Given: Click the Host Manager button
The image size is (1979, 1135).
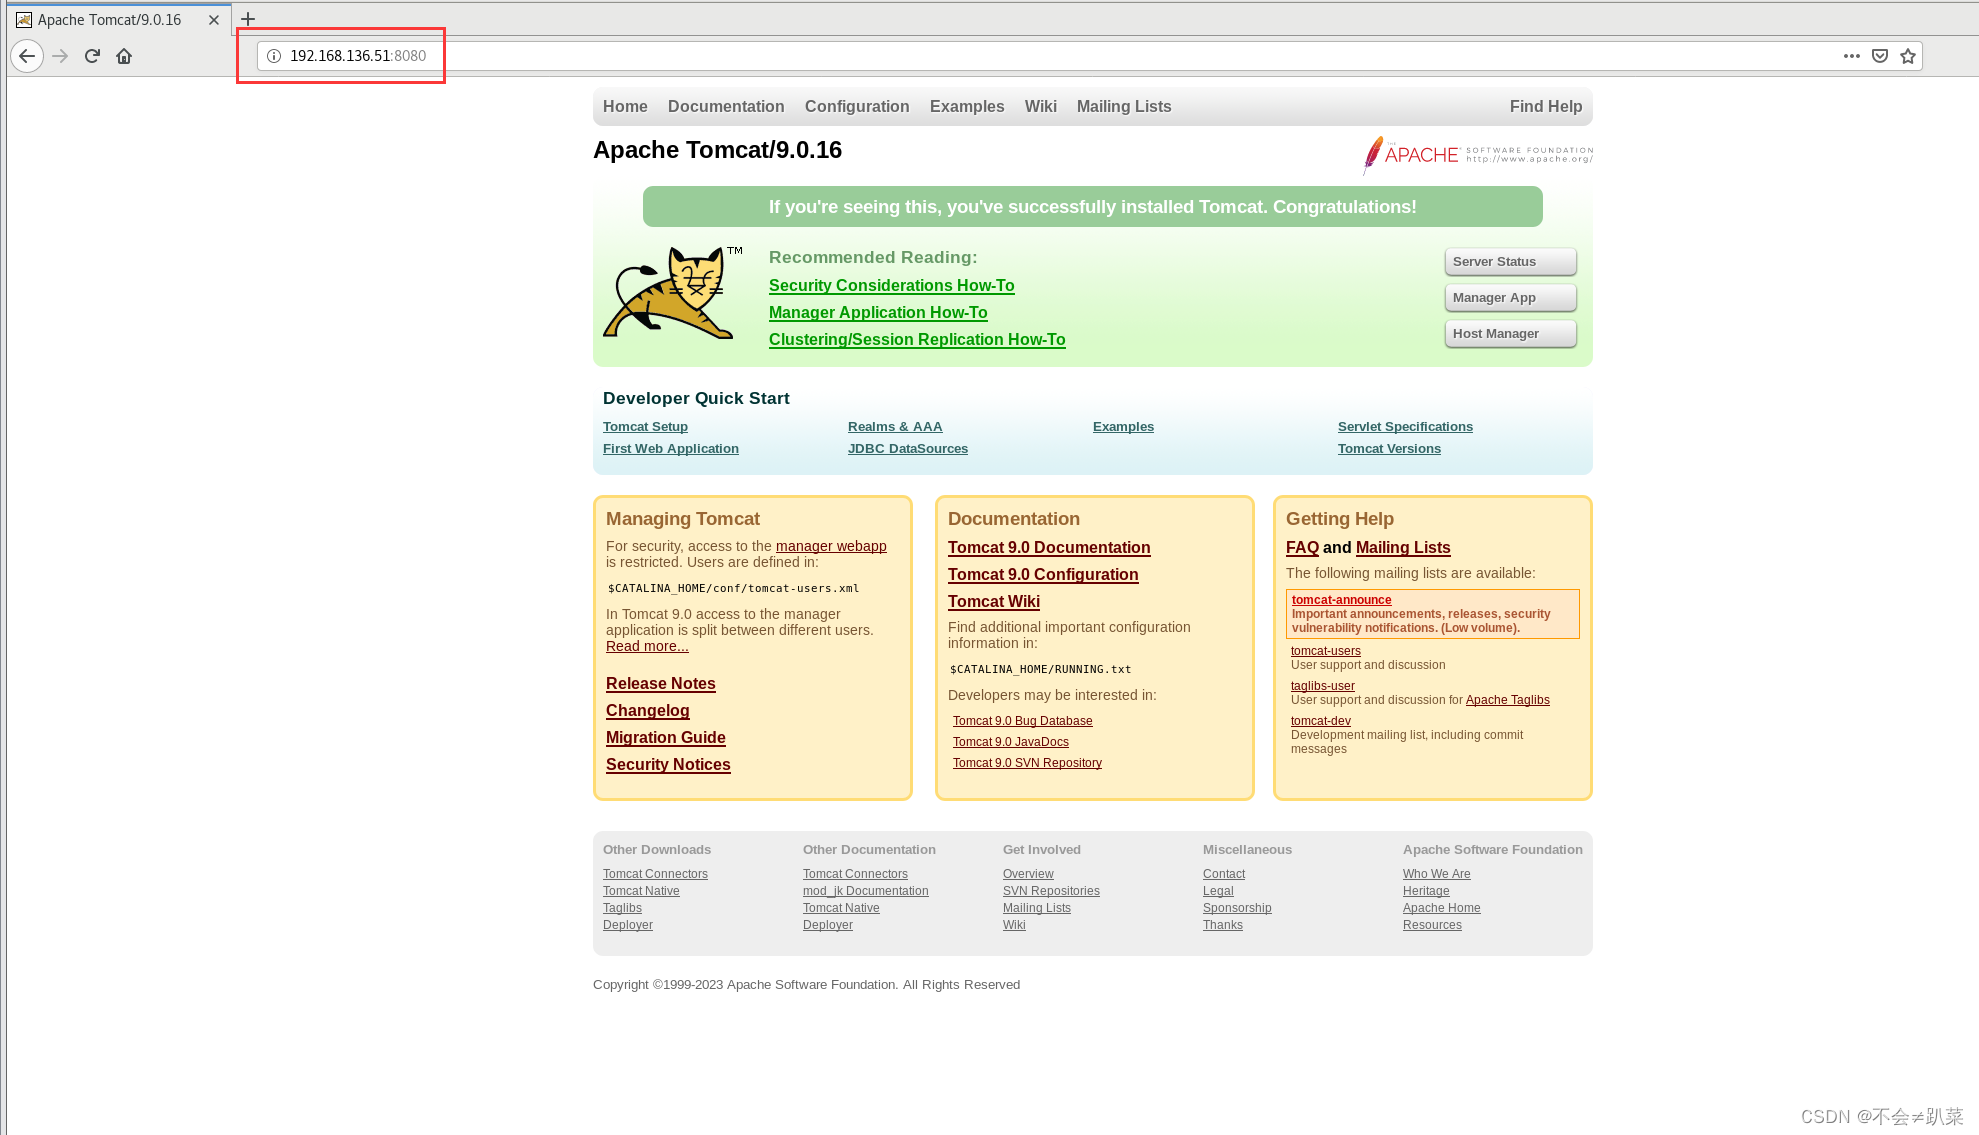Looking at the screenshot, I should click(x=1510, y=334).
